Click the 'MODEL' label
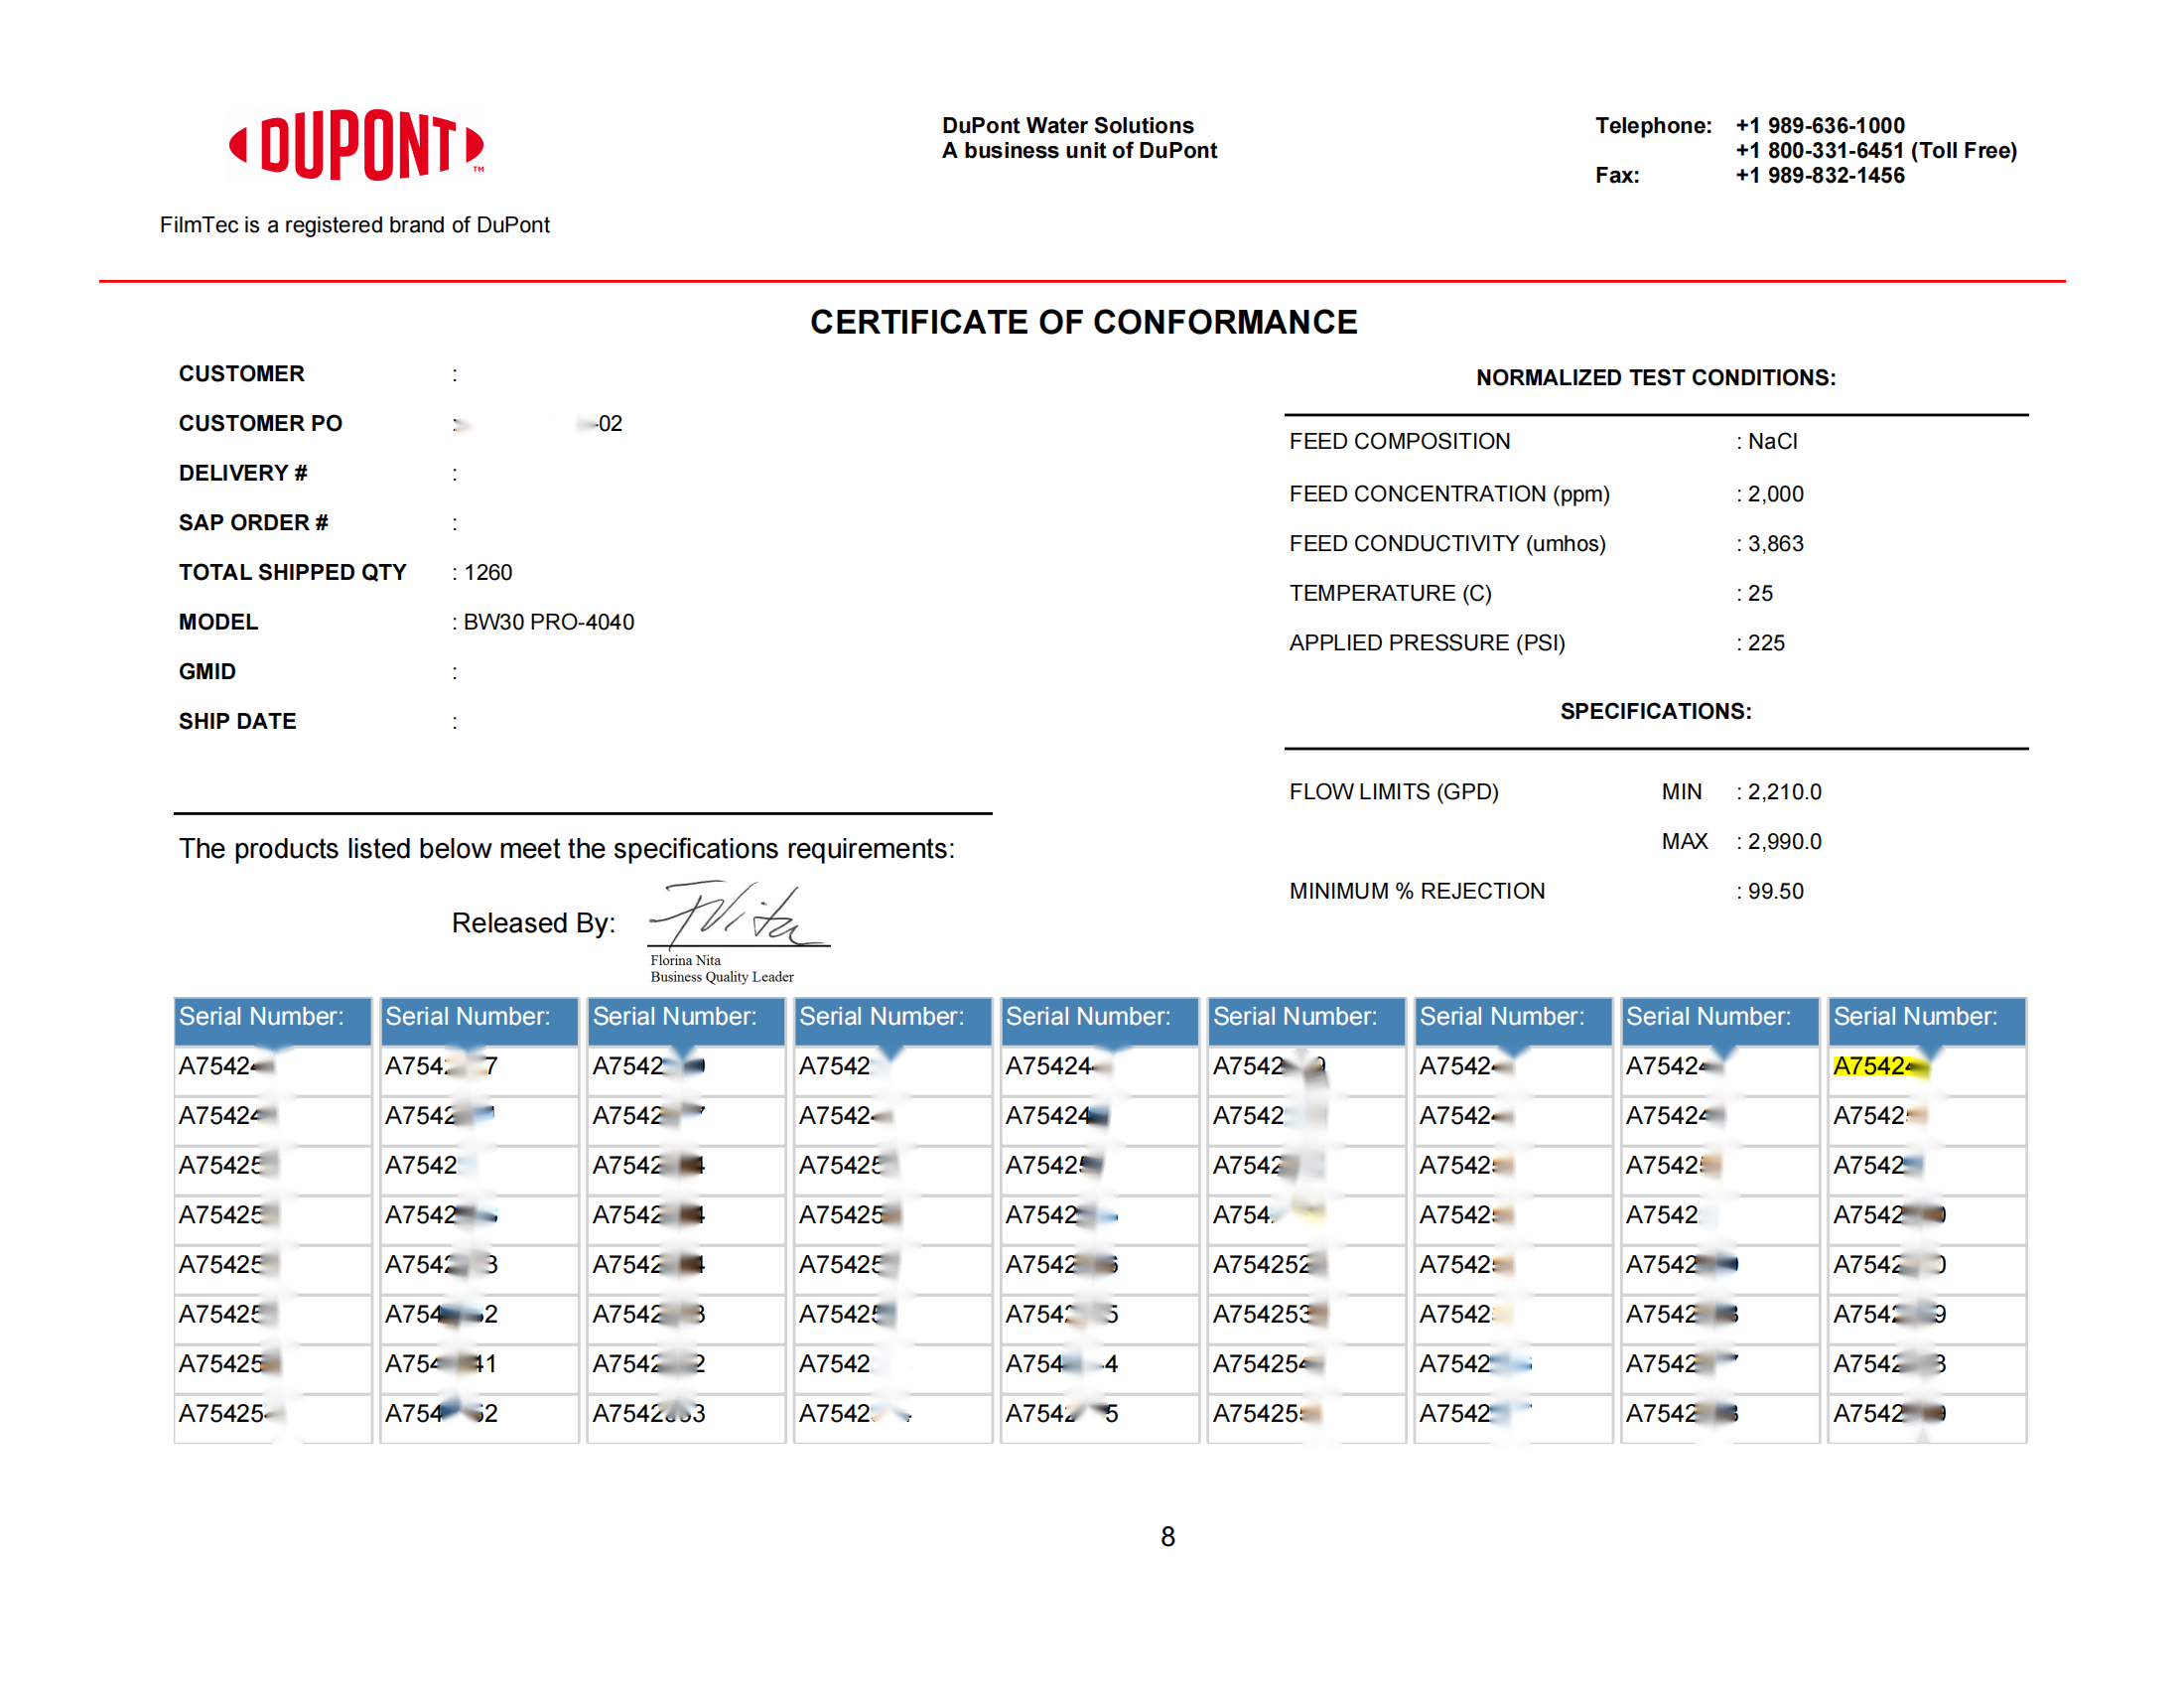This screenshot has height=1688, width=2184. [218, 622]
